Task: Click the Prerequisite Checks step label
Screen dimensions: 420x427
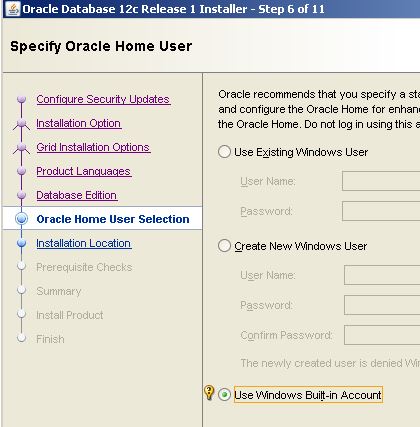Action: (x=84, y=267)
